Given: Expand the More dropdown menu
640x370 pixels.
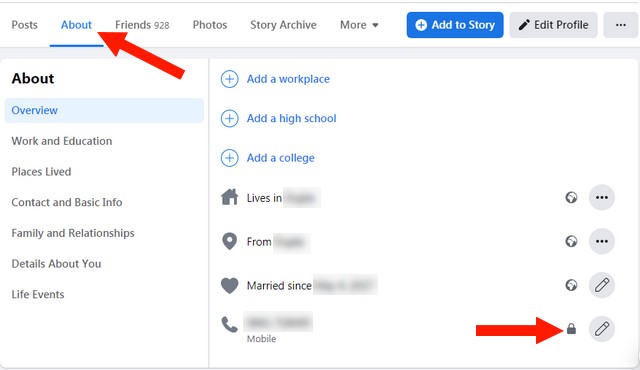Looking at the screenshot, I should (x=359, y=25).
